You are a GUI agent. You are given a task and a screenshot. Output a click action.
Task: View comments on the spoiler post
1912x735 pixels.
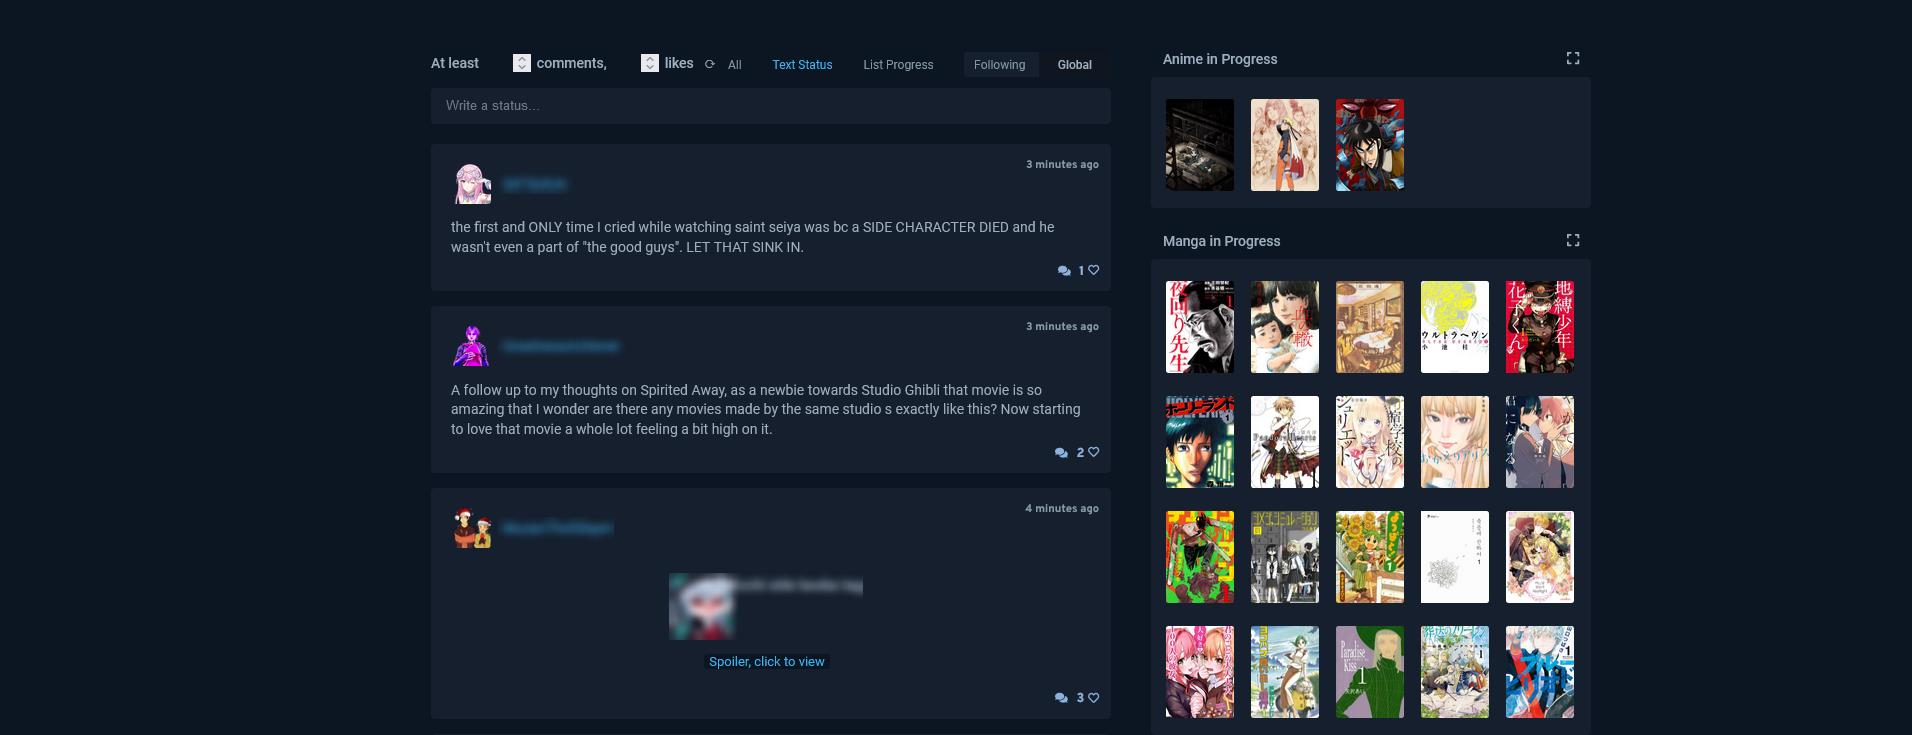point(1061,698)
